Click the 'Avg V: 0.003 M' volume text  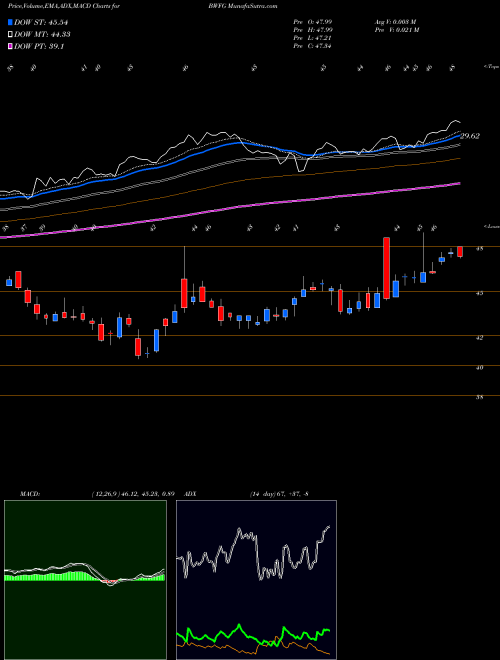click(x=395, y=22)
